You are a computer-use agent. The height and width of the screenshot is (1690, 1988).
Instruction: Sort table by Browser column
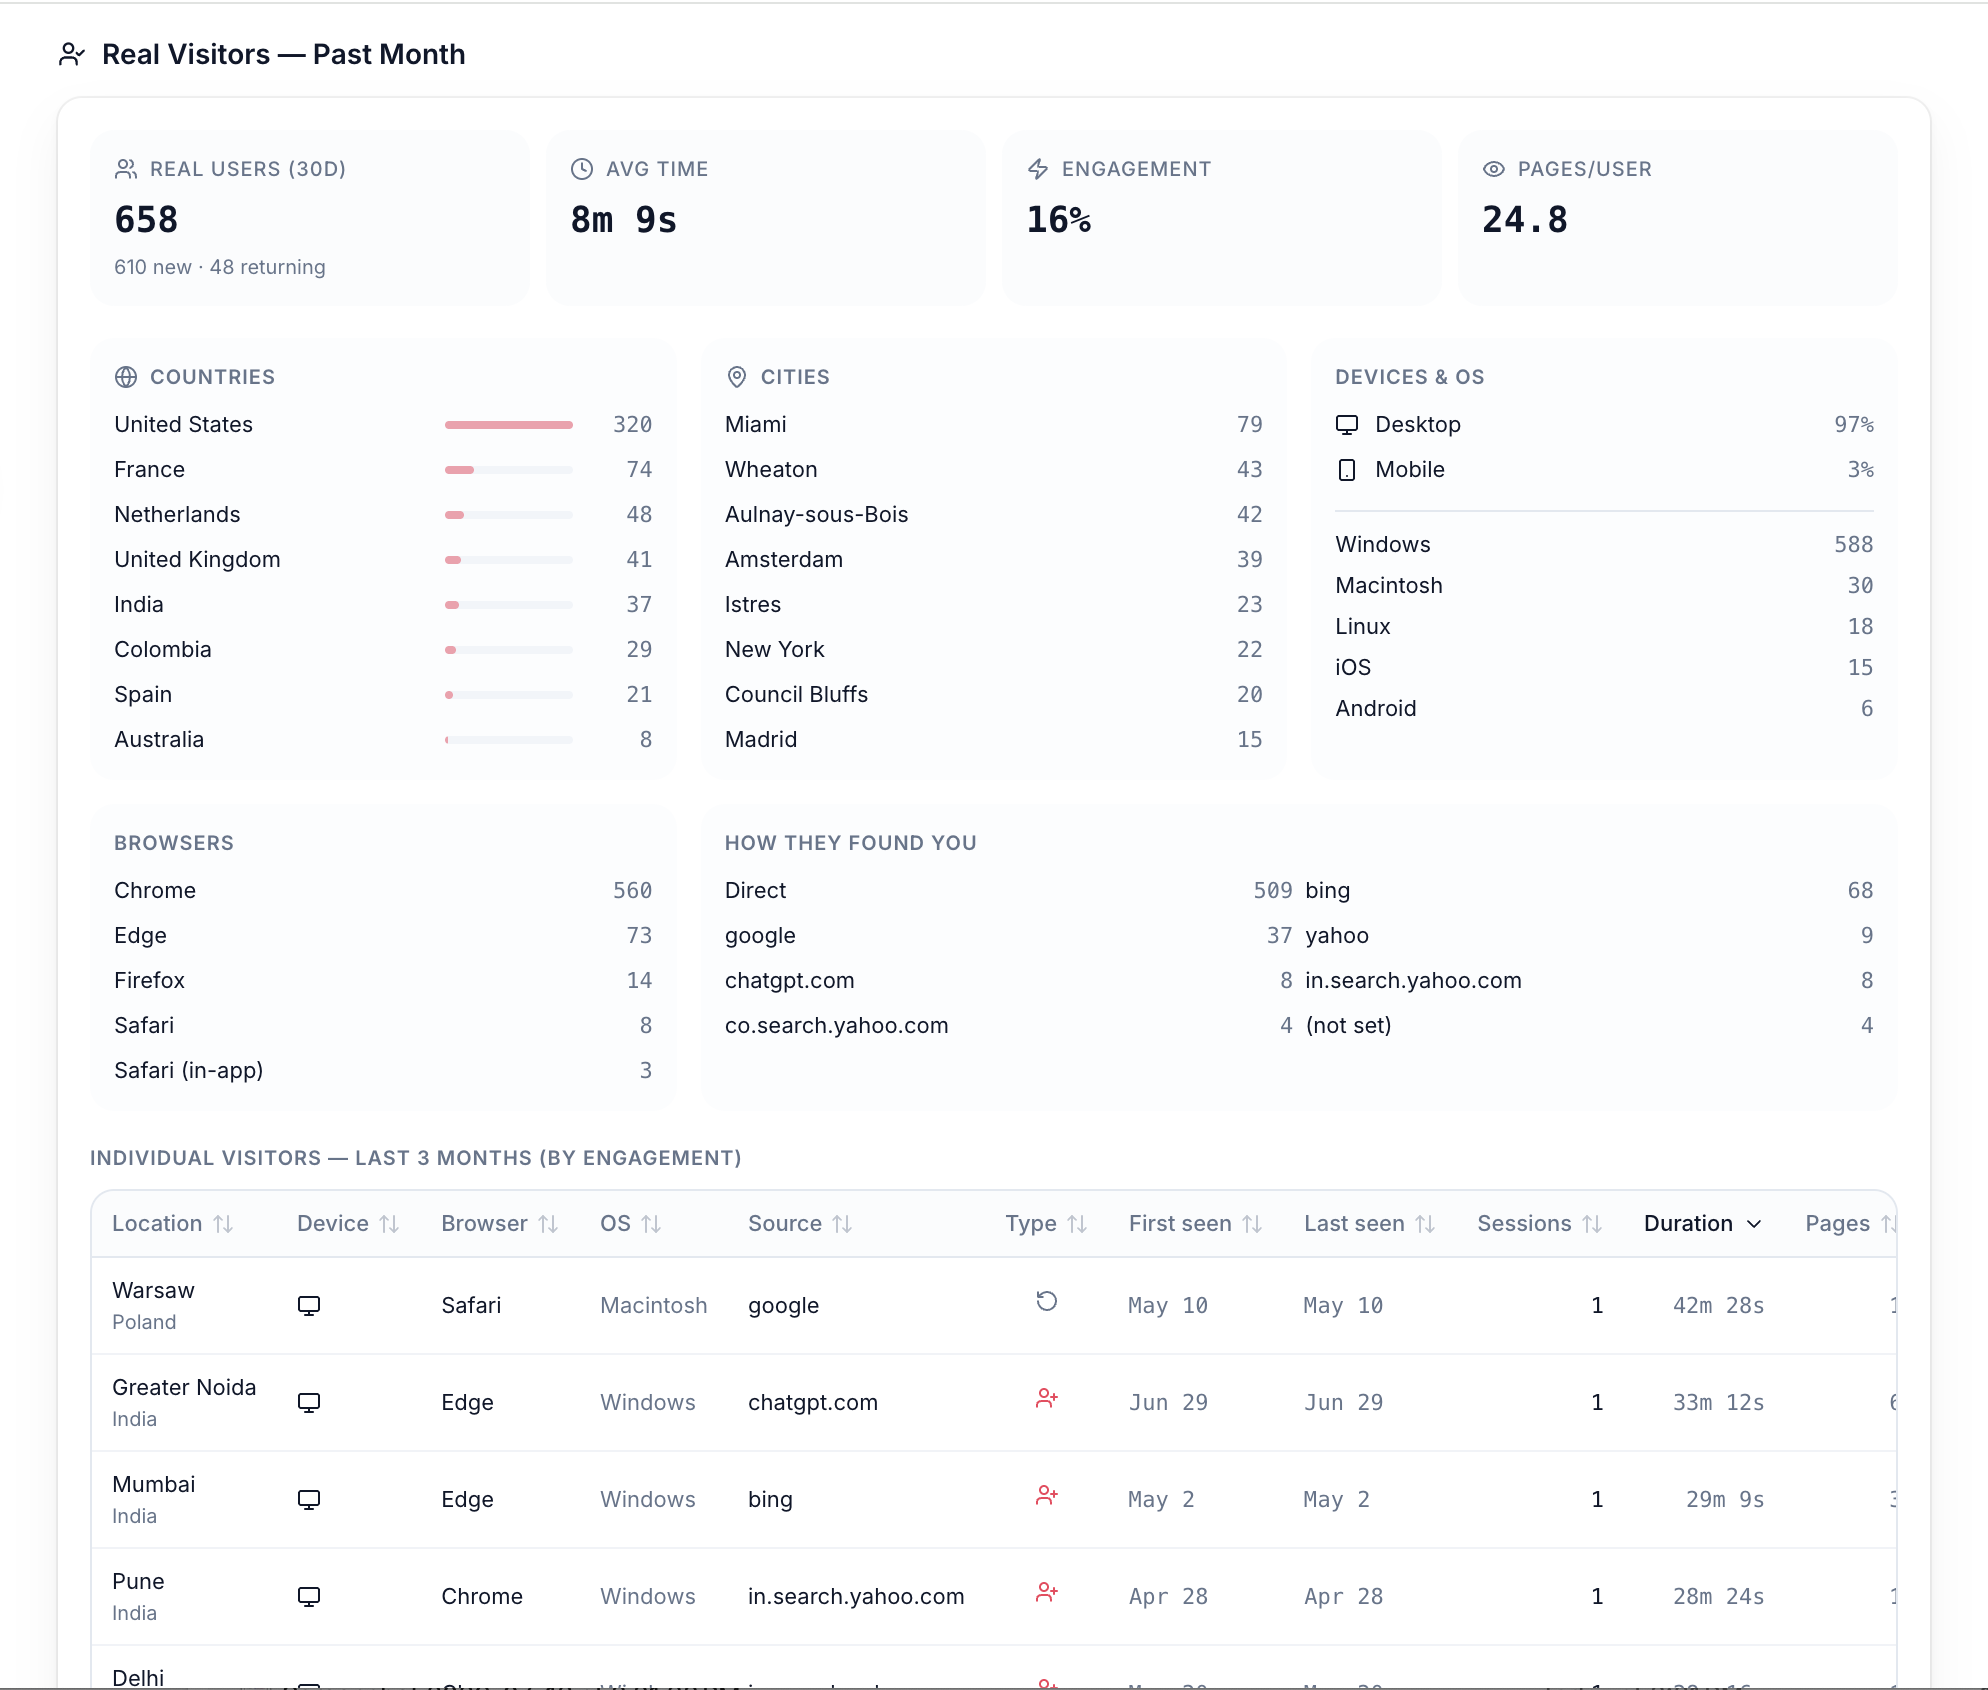(x=499, y=1224)
